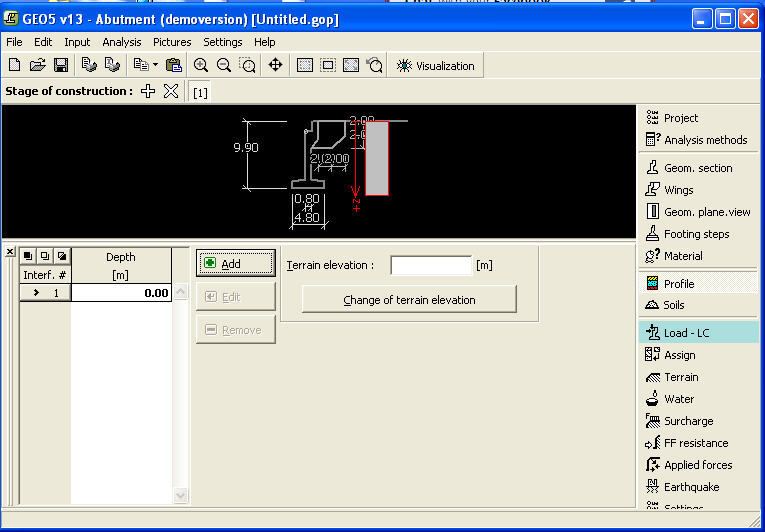The width and height of the screenshot is (765, 532).
Task: Open the Edit menu
Action: 43,42
